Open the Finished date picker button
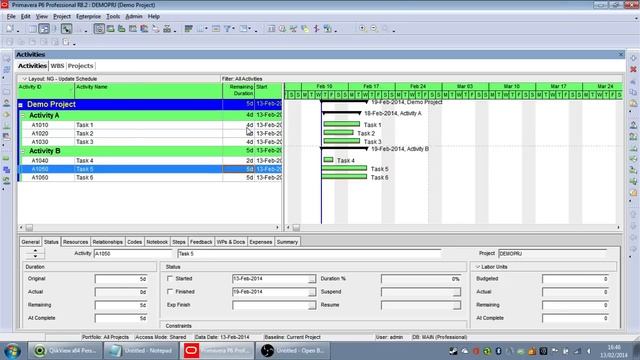The image size is (640, 360). [312, 292]
